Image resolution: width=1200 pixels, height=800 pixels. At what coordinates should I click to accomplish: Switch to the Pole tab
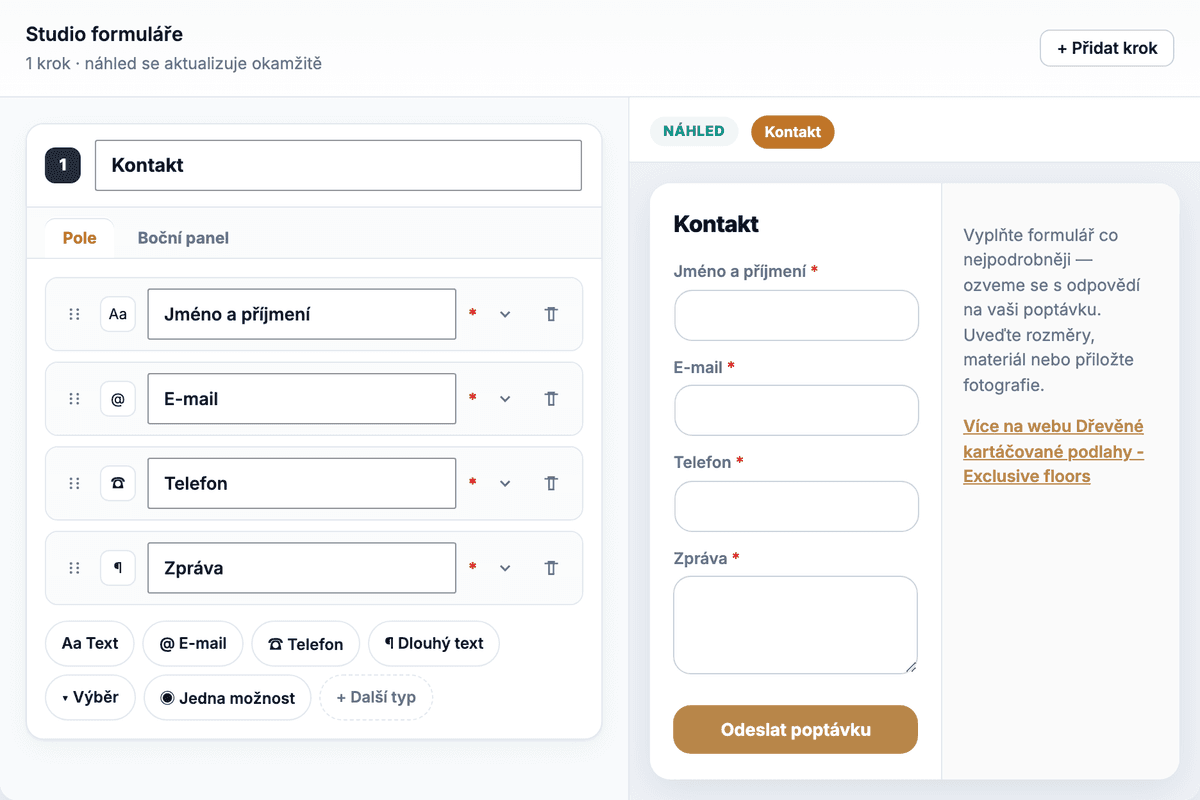point(80,238)
